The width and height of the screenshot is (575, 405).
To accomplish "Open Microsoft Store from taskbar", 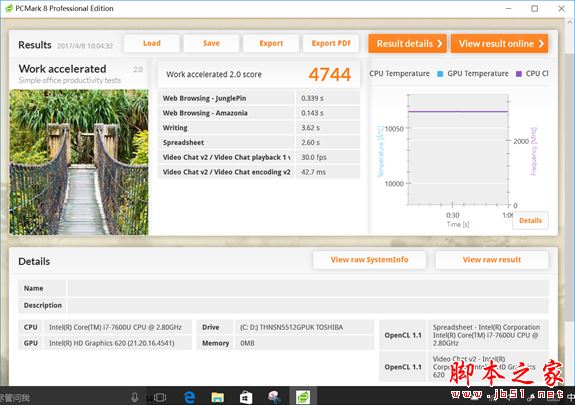I will [246, 397].
